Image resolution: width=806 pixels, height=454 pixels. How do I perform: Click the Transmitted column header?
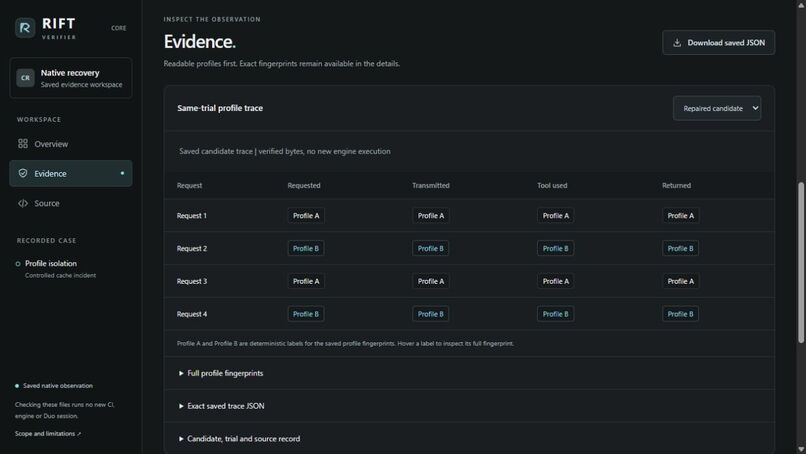click(431, 186)
